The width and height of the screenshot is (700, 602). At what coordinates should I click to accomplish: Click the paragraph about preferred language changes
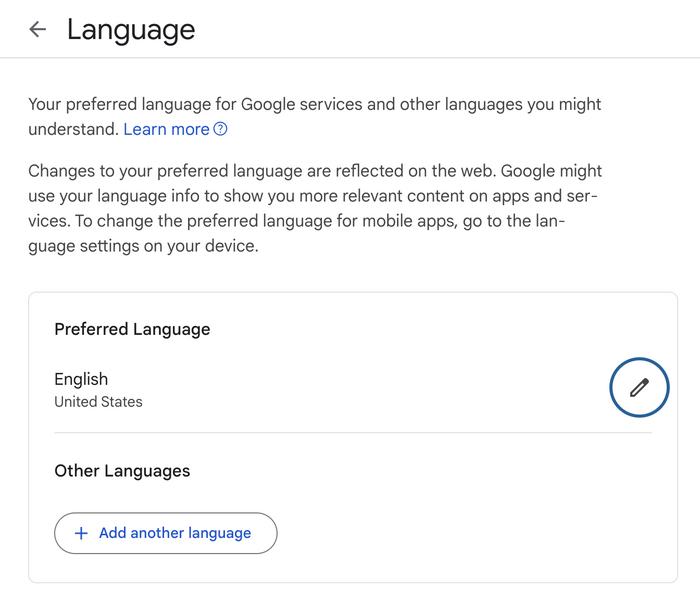point(315,208)
